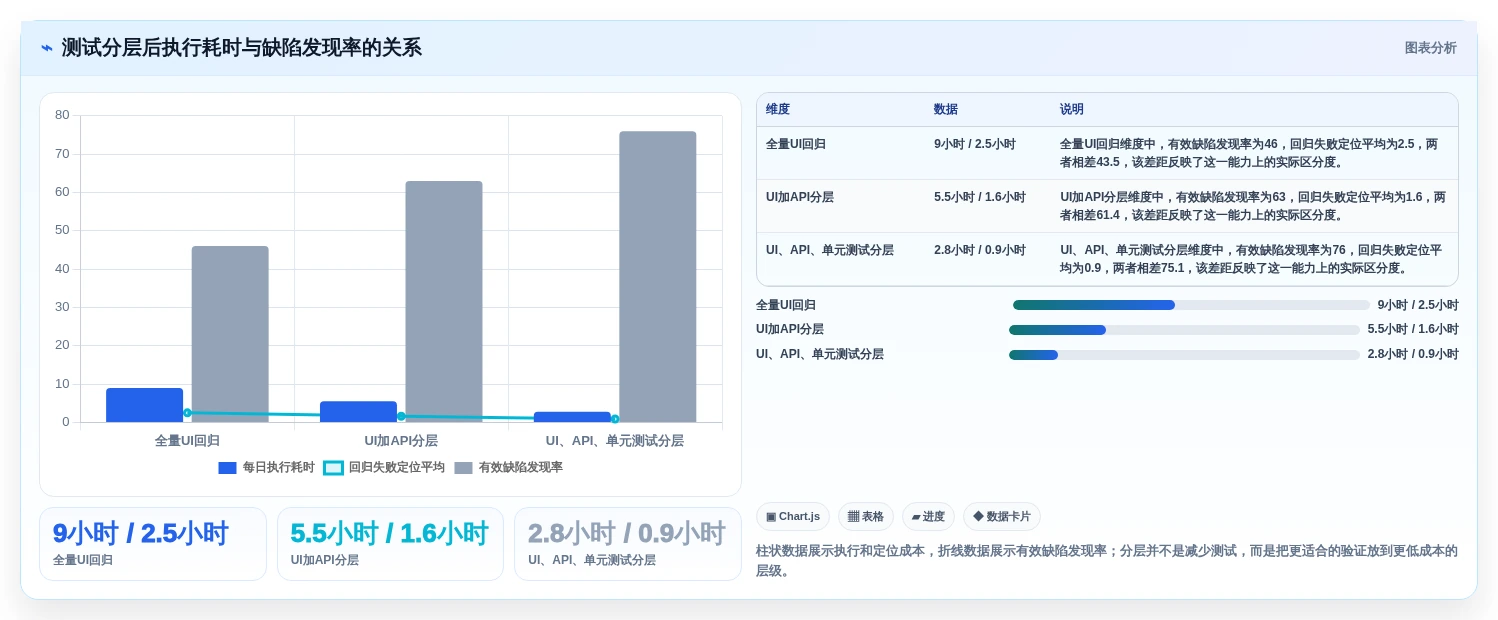The width and height of the screenshot is (1498, 620).
Task: Click x-axis label UI加API分层
Action: click(401, 440)
